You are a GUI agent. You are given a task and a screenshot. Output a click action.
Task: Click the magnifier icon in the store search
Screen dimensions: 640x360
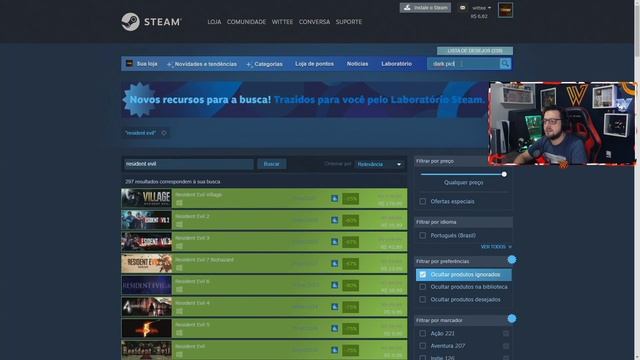[x=505, y=64]
